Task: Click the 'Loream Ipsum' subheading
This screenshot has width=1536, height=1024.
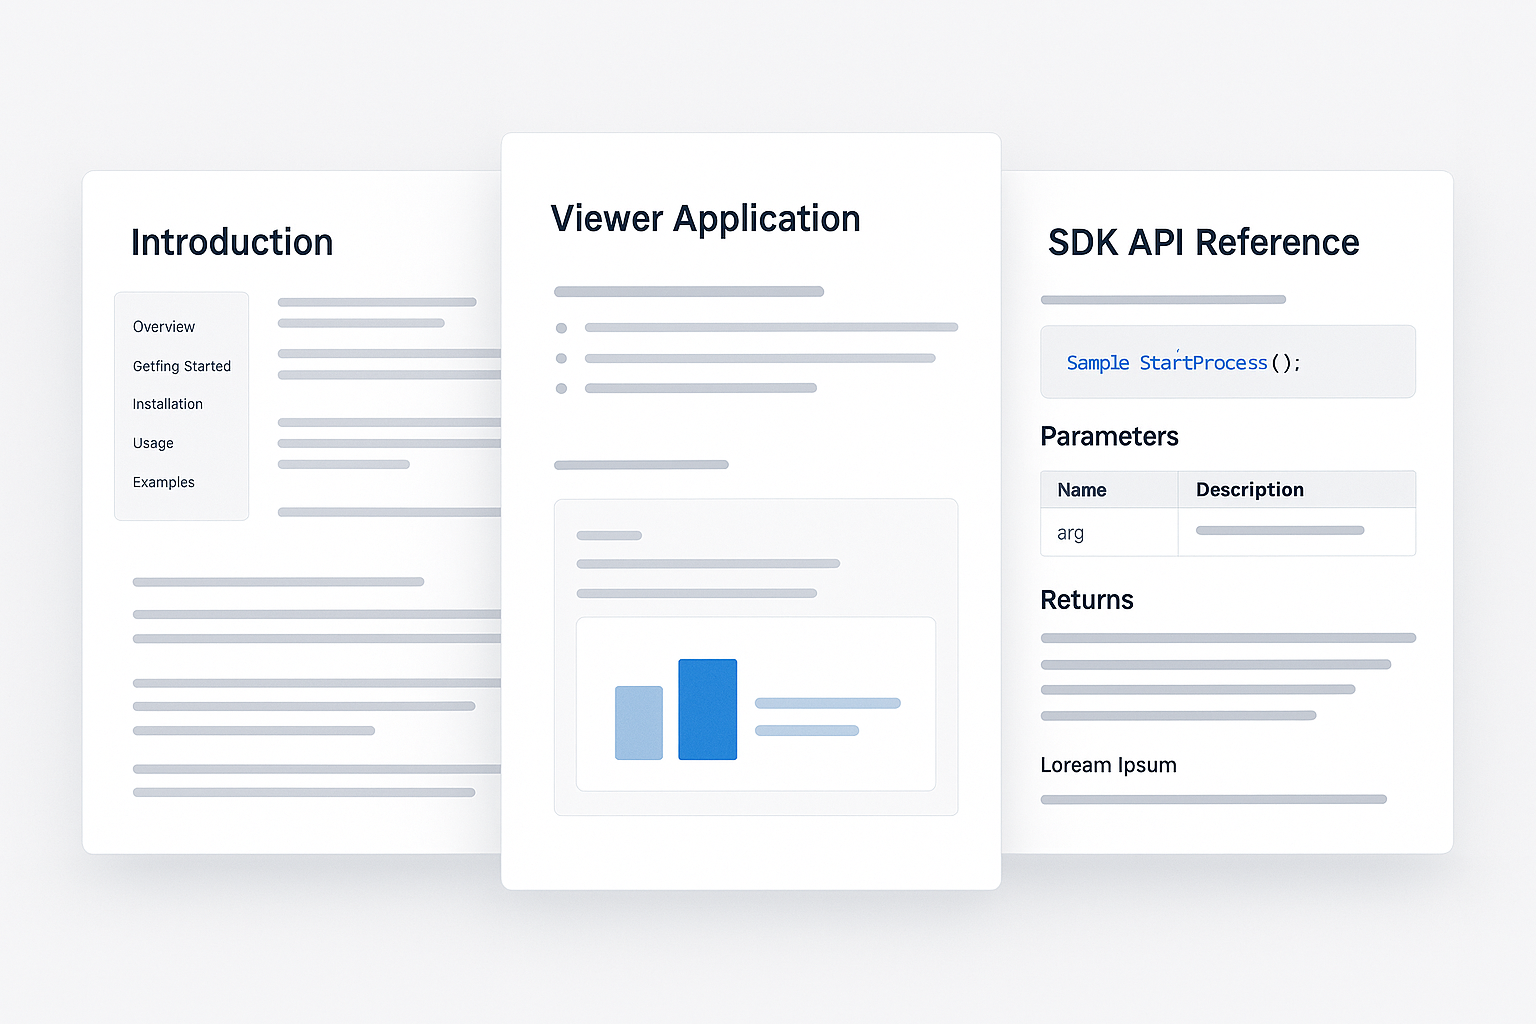Action: (x=1108, y=765)
